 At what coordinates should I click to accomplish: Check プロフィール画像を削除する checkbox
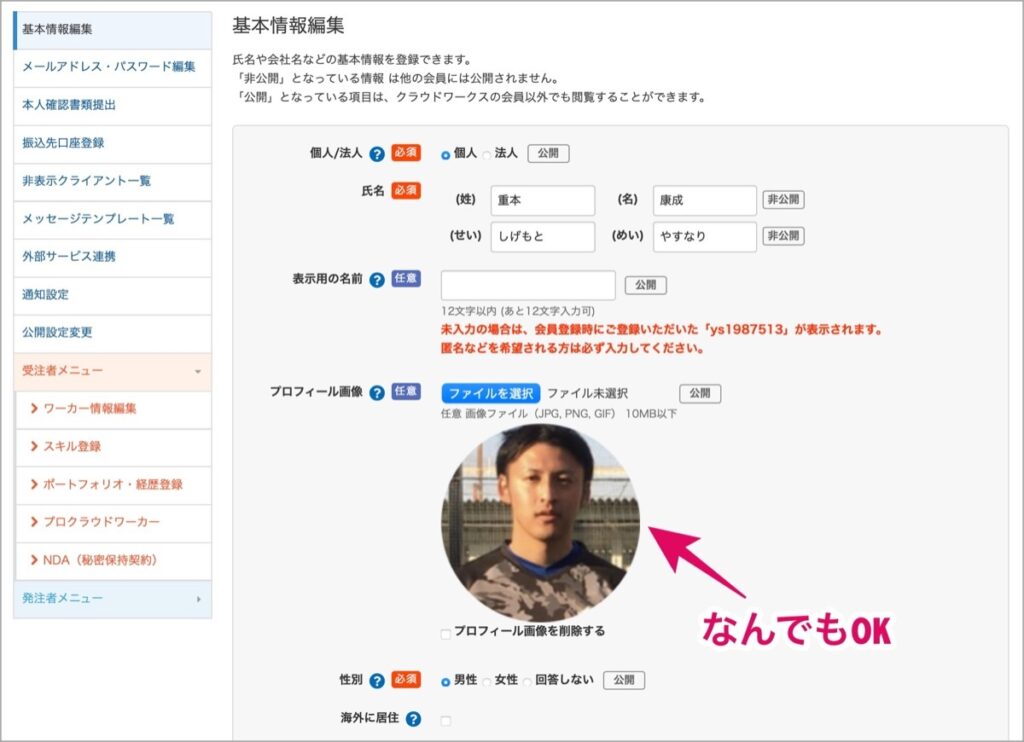[445, 634]
